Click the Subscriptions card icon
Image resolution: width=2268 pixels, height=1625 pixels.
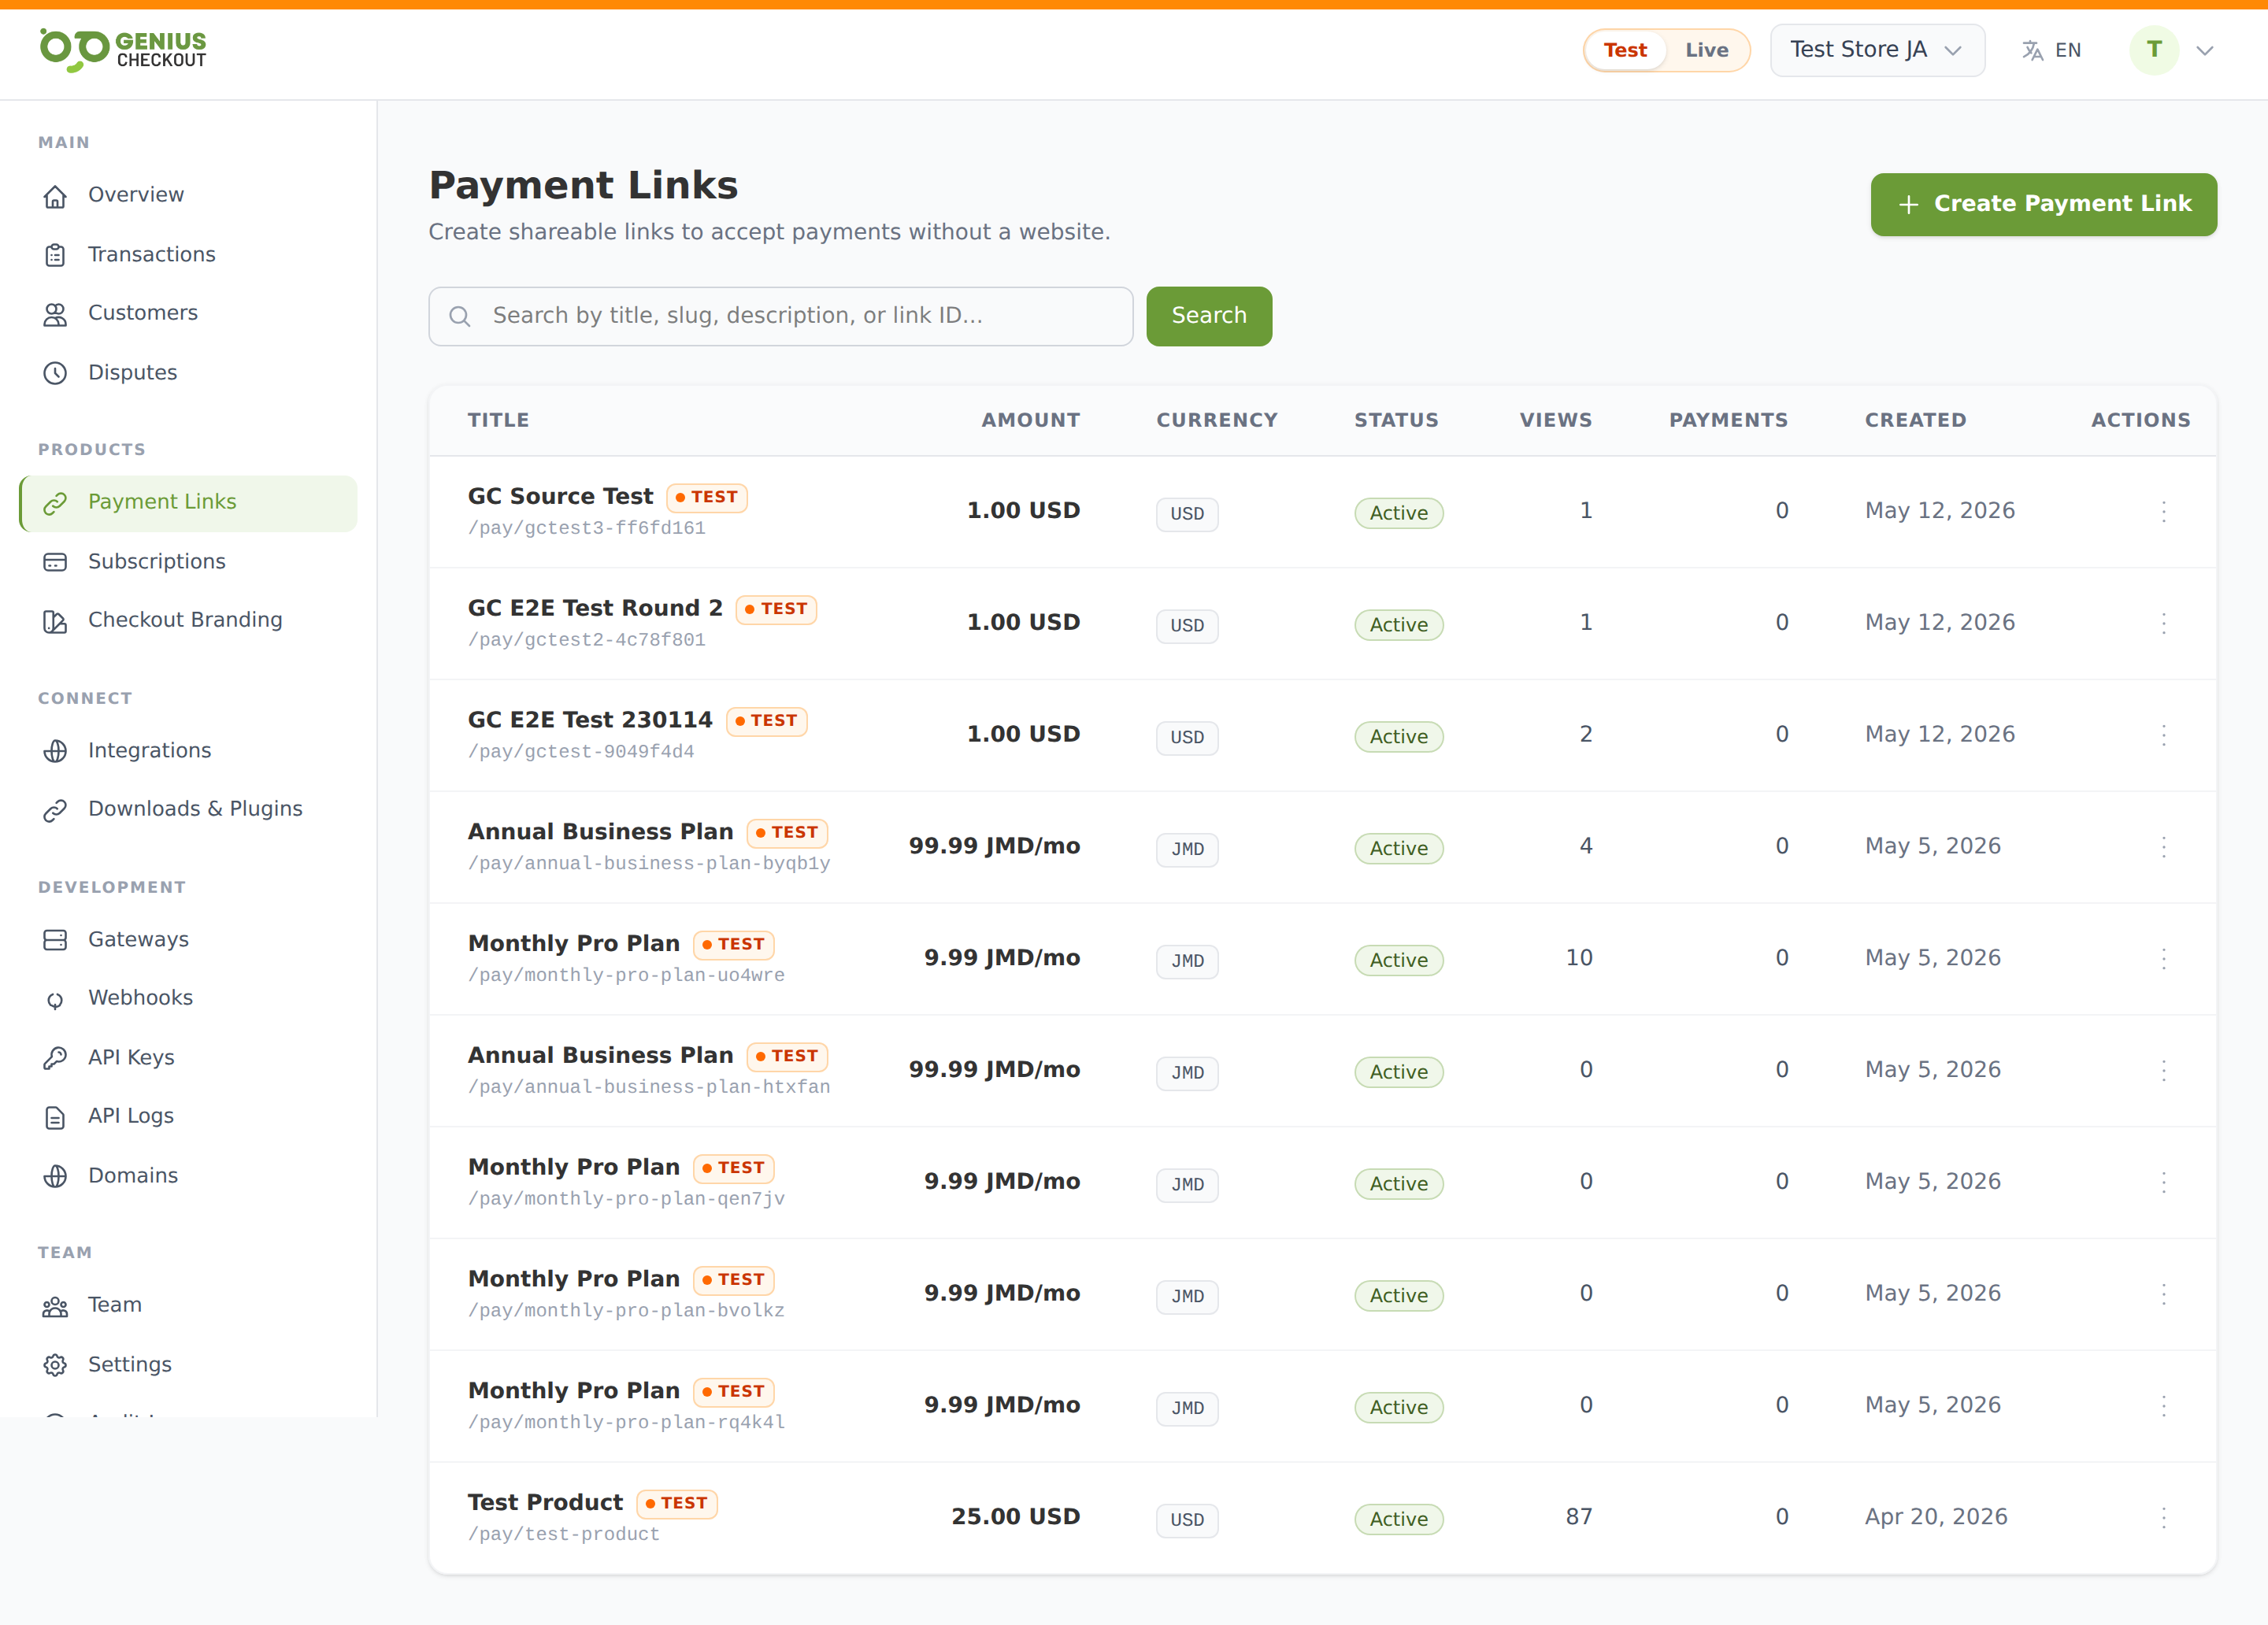[x=55, y=562]
